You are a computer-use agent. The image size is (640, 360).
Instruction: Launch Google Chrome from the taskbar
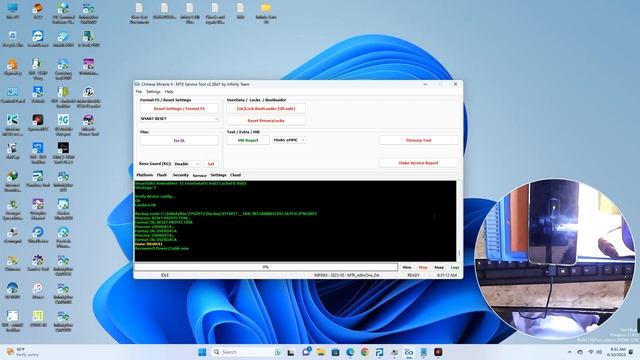point(364,352)
